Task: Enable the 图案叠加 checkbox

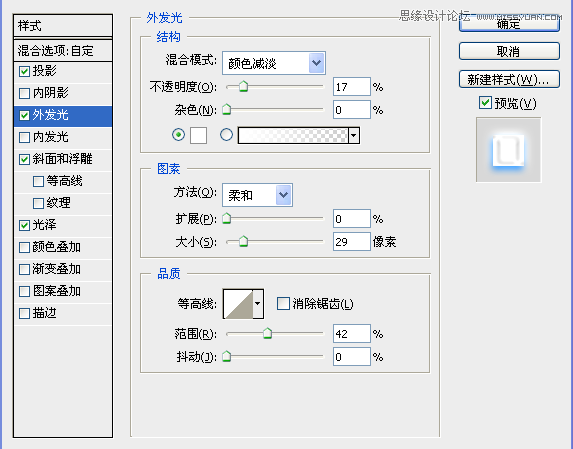Action: pyautogui.click(x=24, y=291)
